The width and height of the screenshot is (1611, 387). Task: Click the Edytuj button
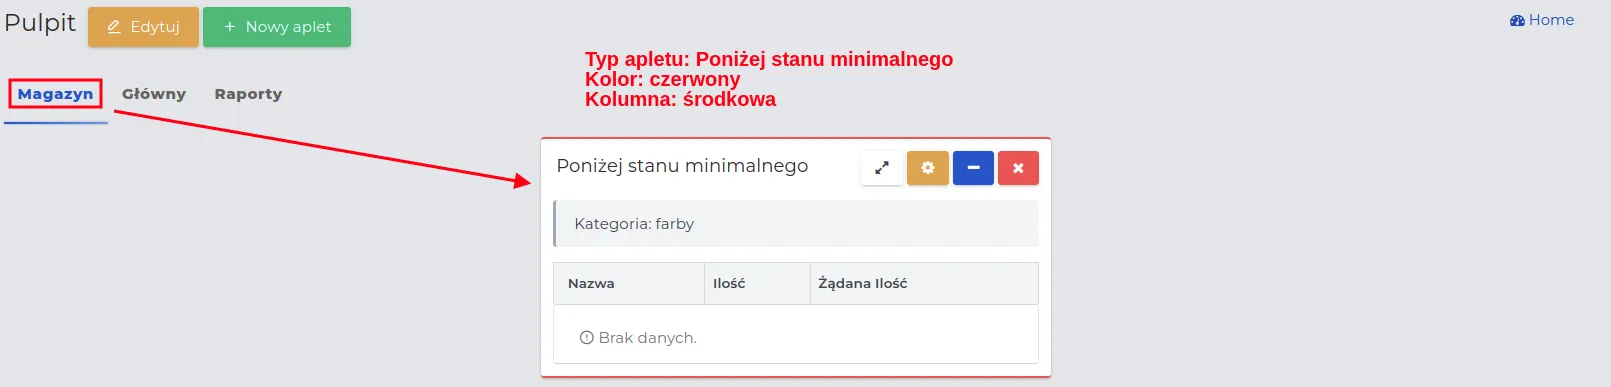tap(143, 27)
